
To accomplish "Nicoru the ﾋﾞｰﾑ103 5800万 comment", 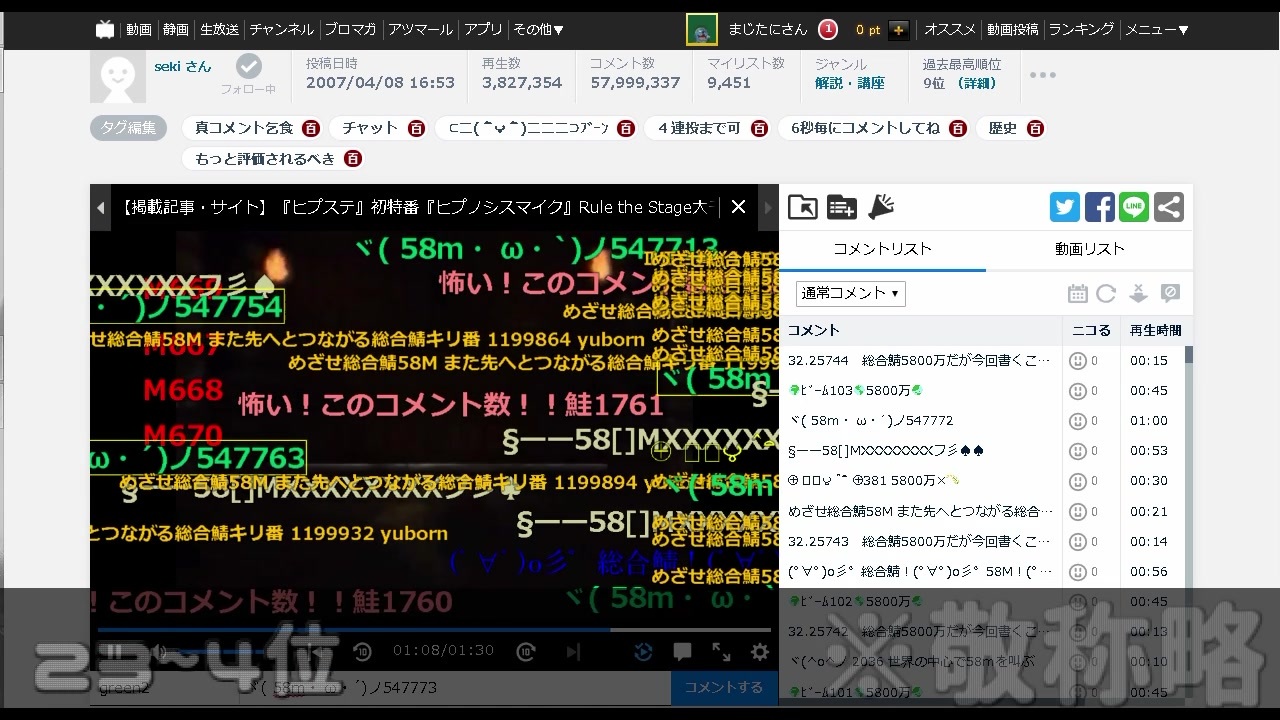I will [1078, 391].
